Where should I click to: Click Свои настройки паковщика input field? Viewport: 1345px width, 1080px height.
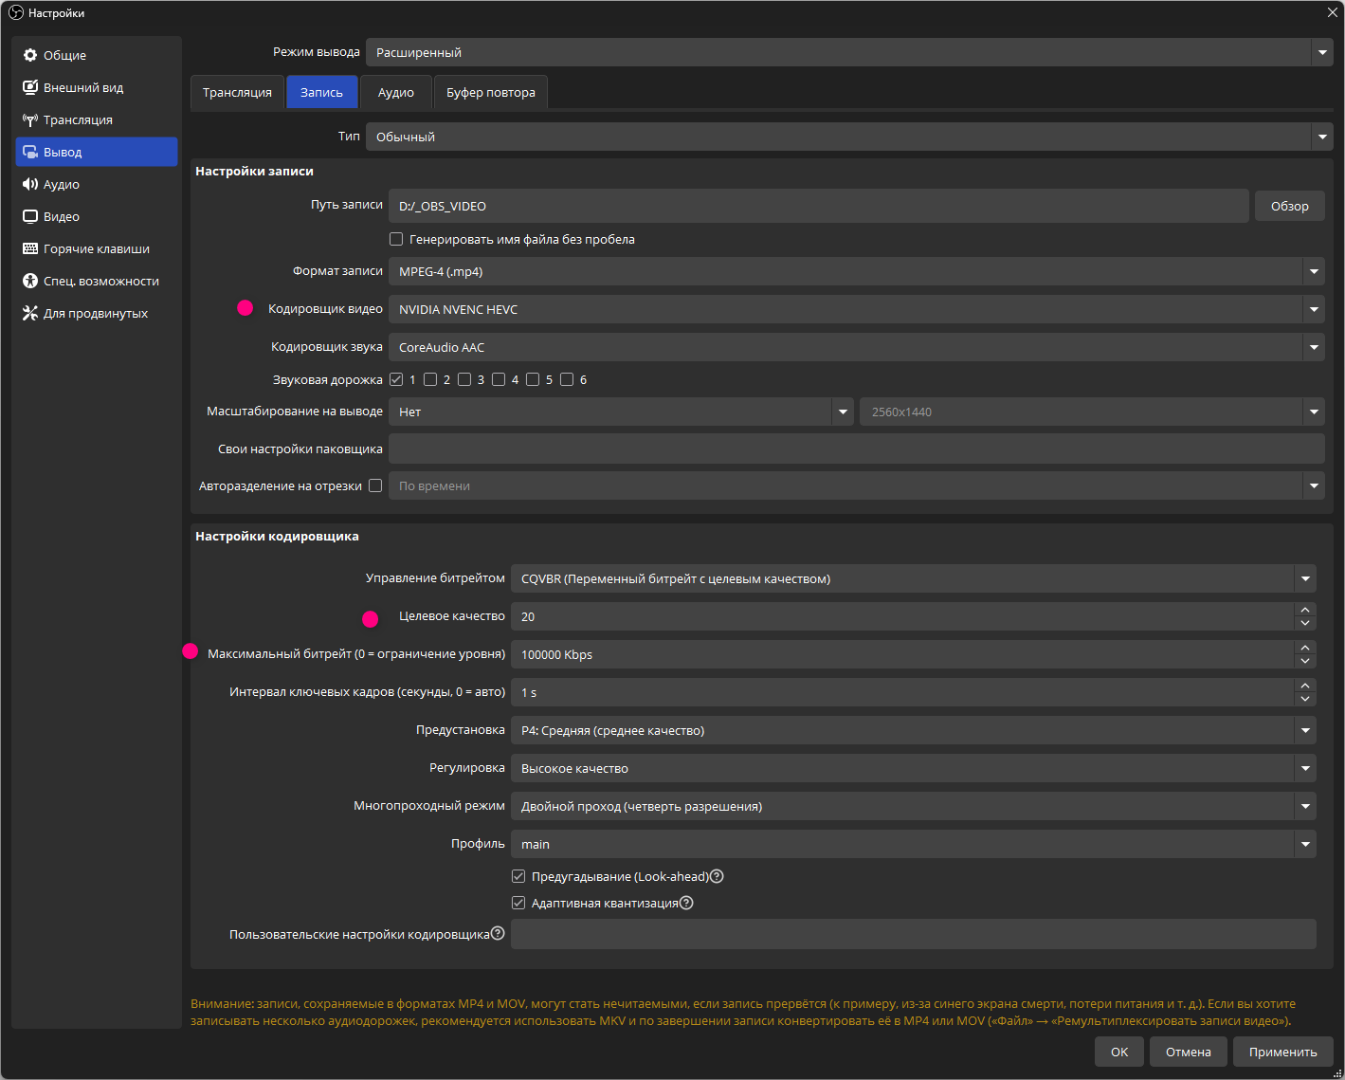(856, 448)
